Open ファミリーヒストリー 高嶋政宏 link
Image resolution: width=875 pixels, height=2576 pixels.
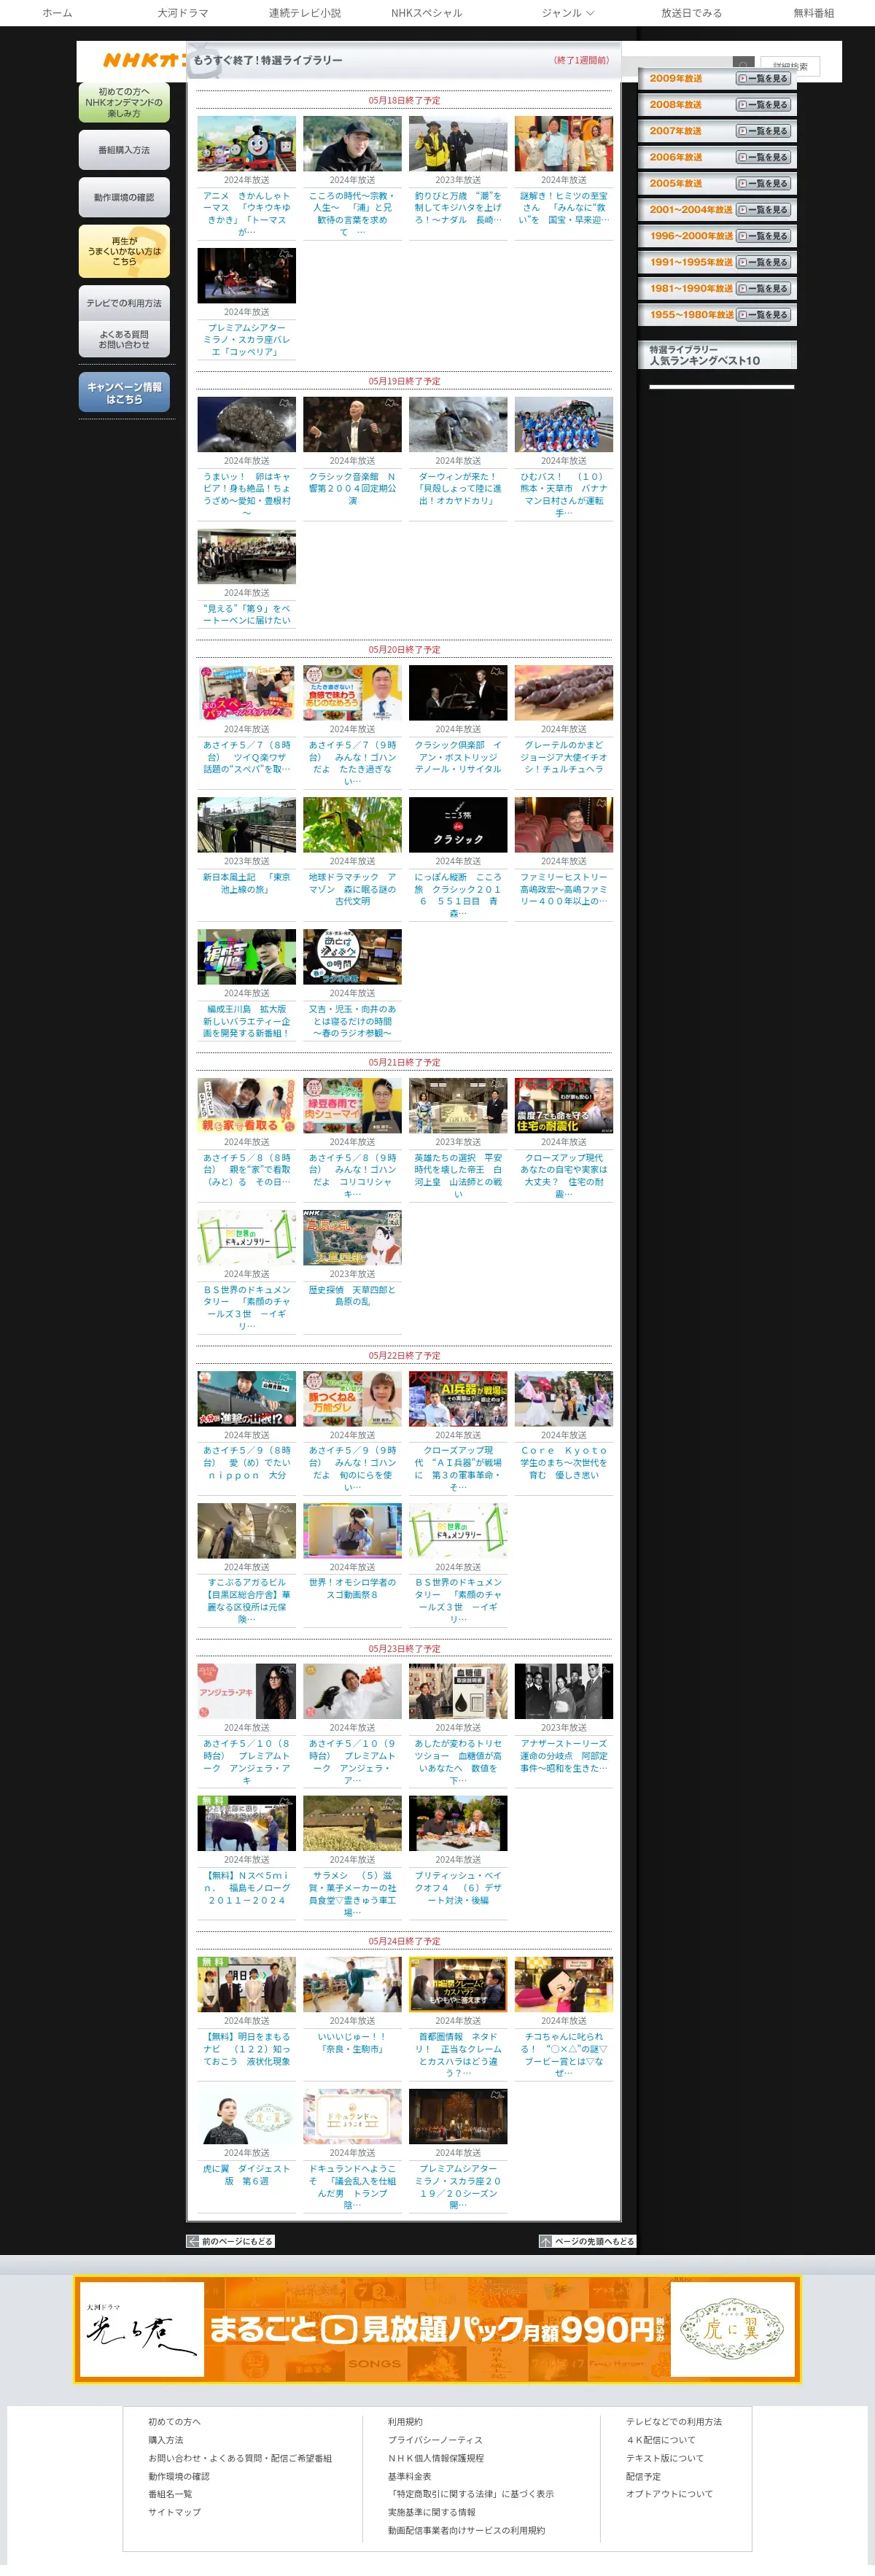click(x=564, y=889)
